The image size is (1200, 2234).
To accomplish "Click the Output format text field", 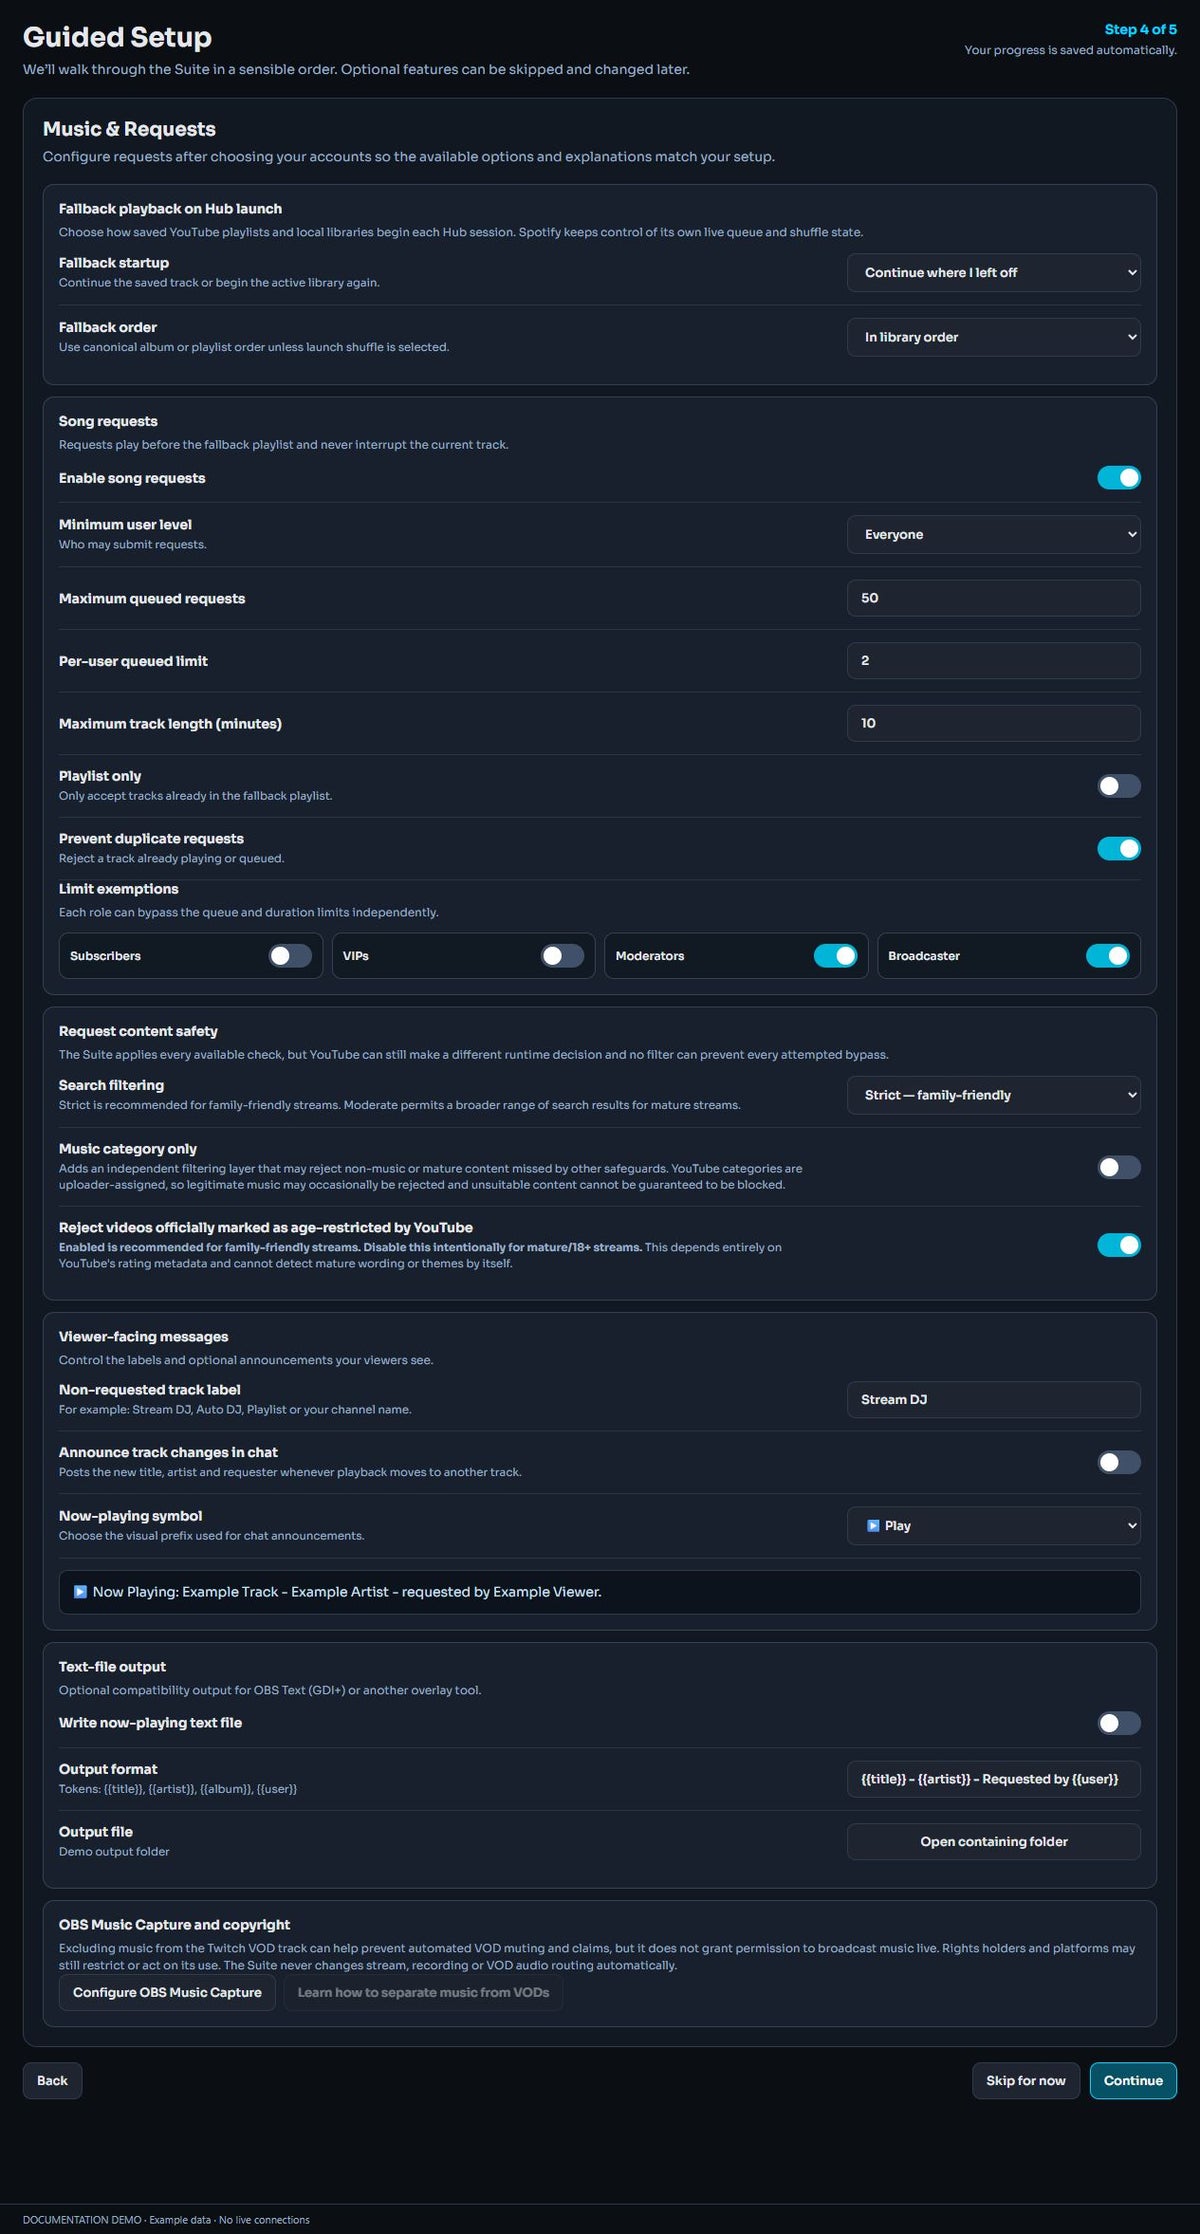I will click(993, 1779).
